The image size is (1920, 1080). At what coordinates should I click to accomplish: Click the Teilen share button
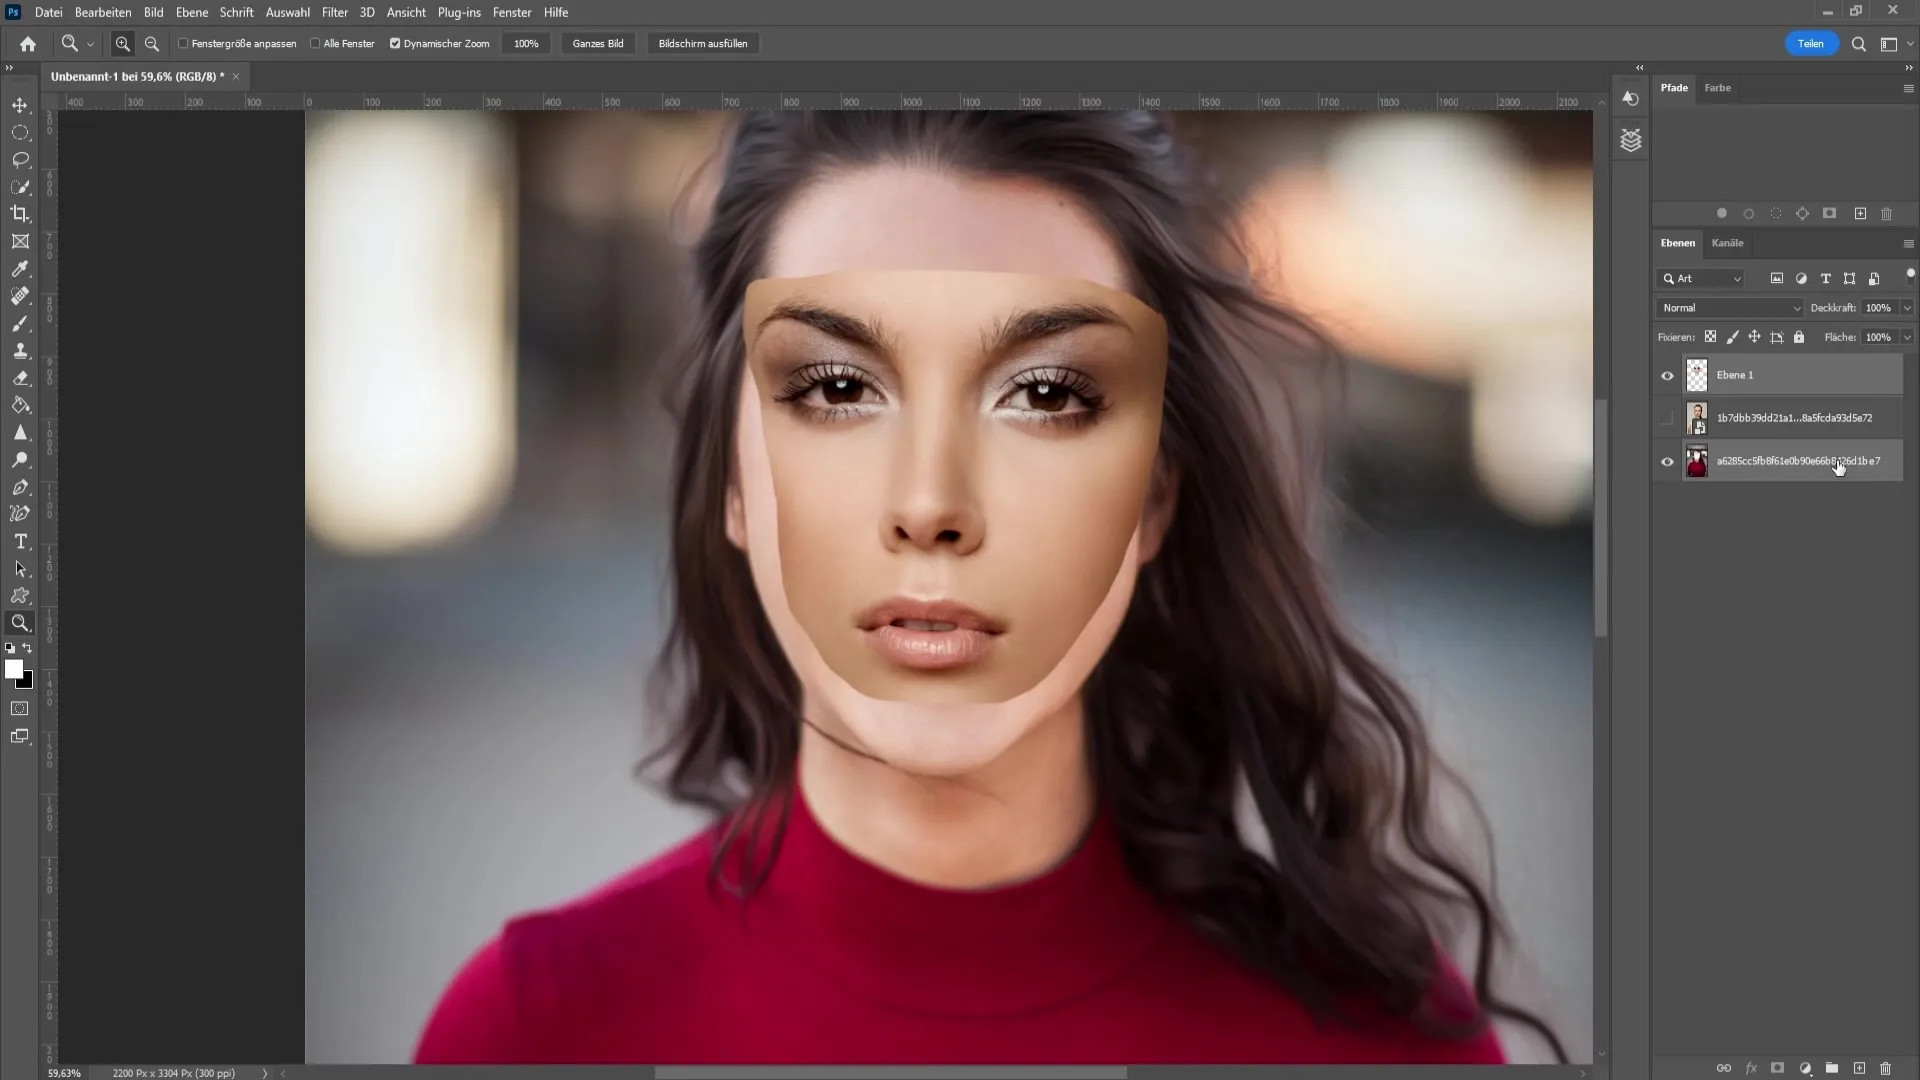(x=1812, y=44)
